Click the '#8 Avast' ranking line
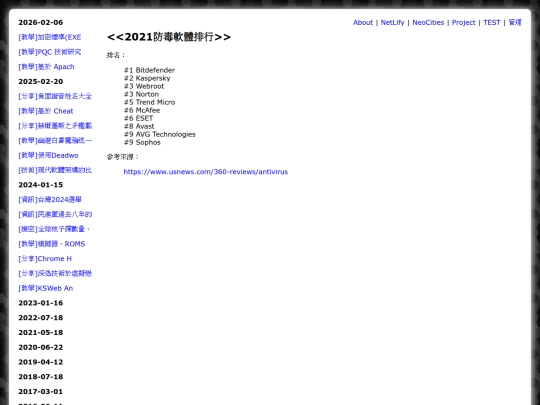The height and width of the screenshot is (405, 540). point(139,126)
